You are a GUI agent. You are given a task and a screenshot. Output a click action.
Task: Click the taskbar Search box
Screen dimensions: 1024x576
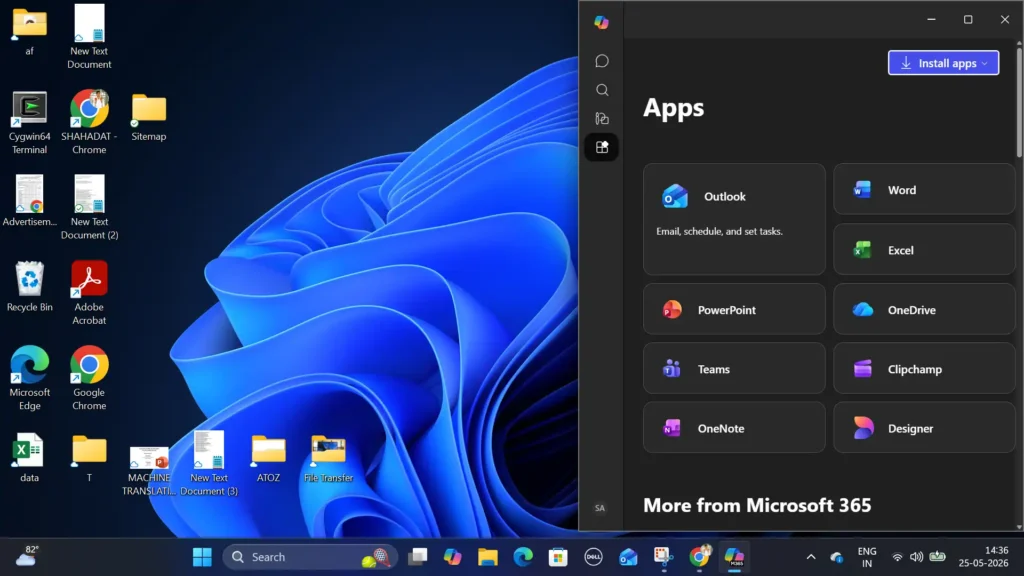[310, 557]
